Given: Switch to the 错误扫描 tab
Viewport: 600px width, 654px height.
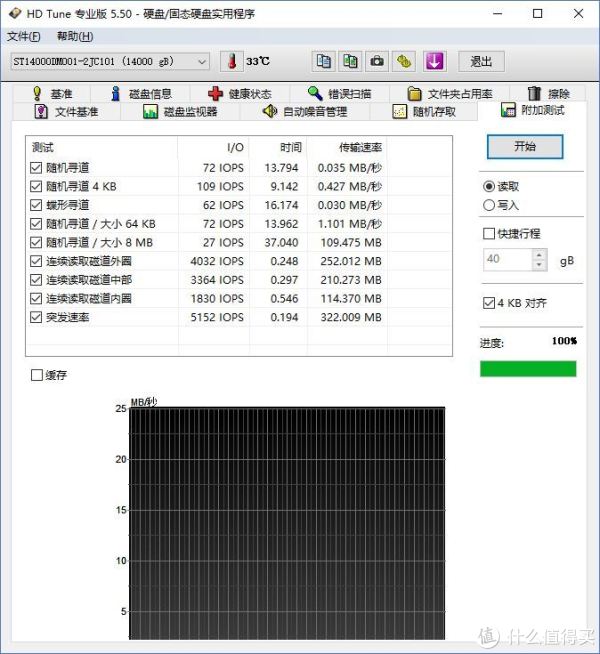Looking at the screenshot, I should 339,94.
